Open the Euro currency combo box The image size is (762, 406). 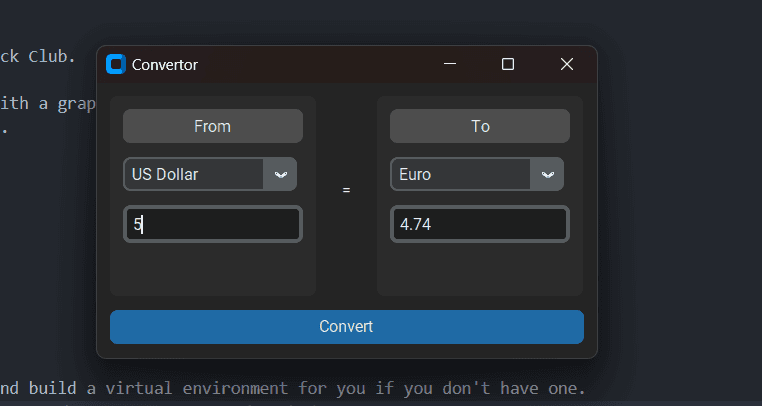click(461, 174)
